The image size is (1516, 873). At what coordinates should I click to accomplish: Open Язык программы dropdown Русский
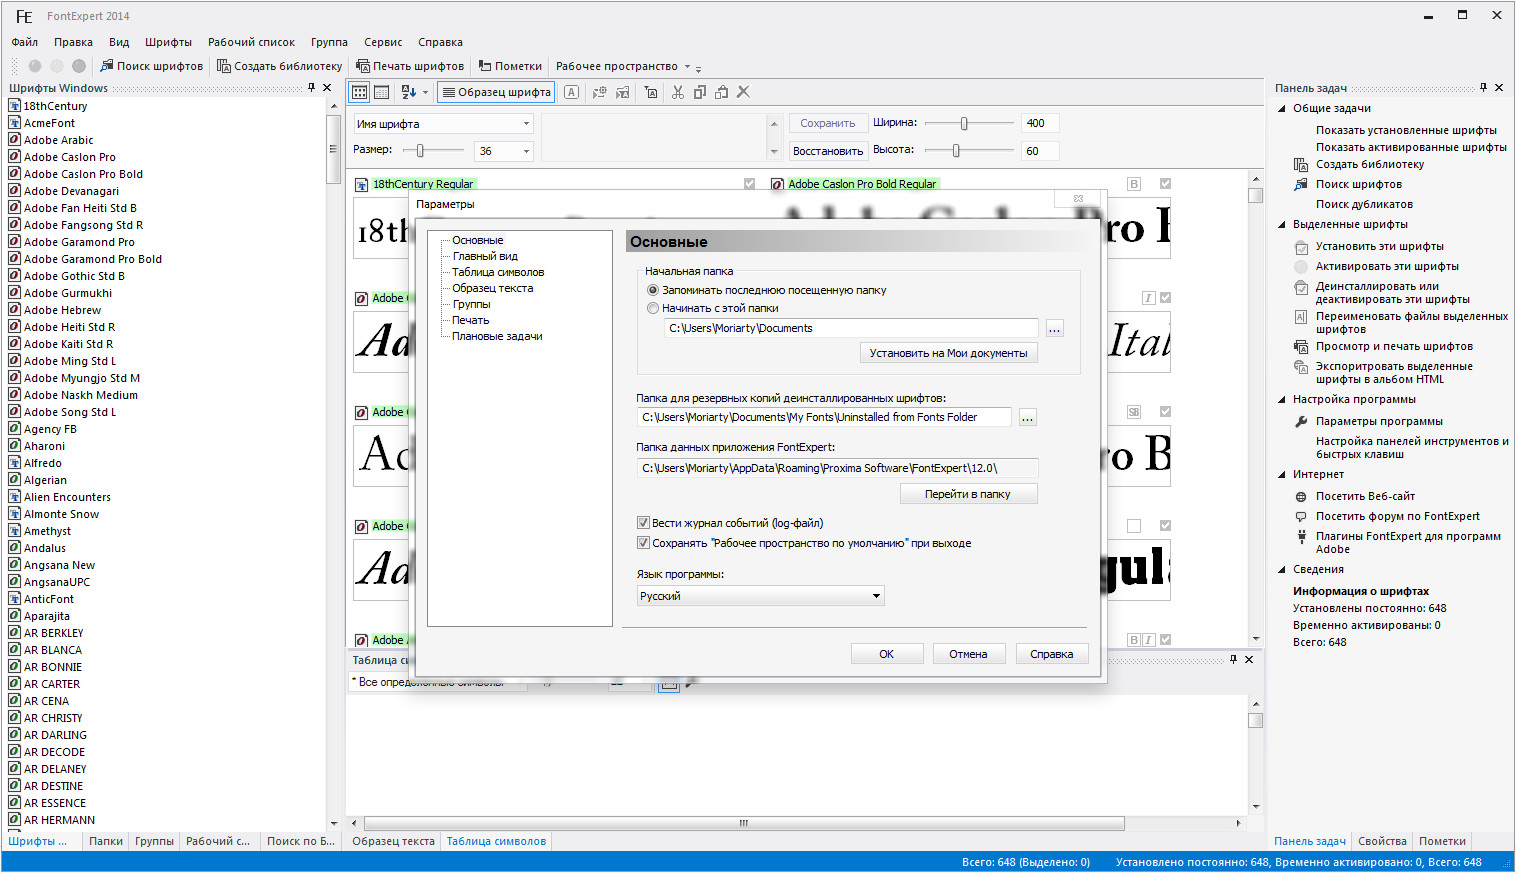(761, 596)
